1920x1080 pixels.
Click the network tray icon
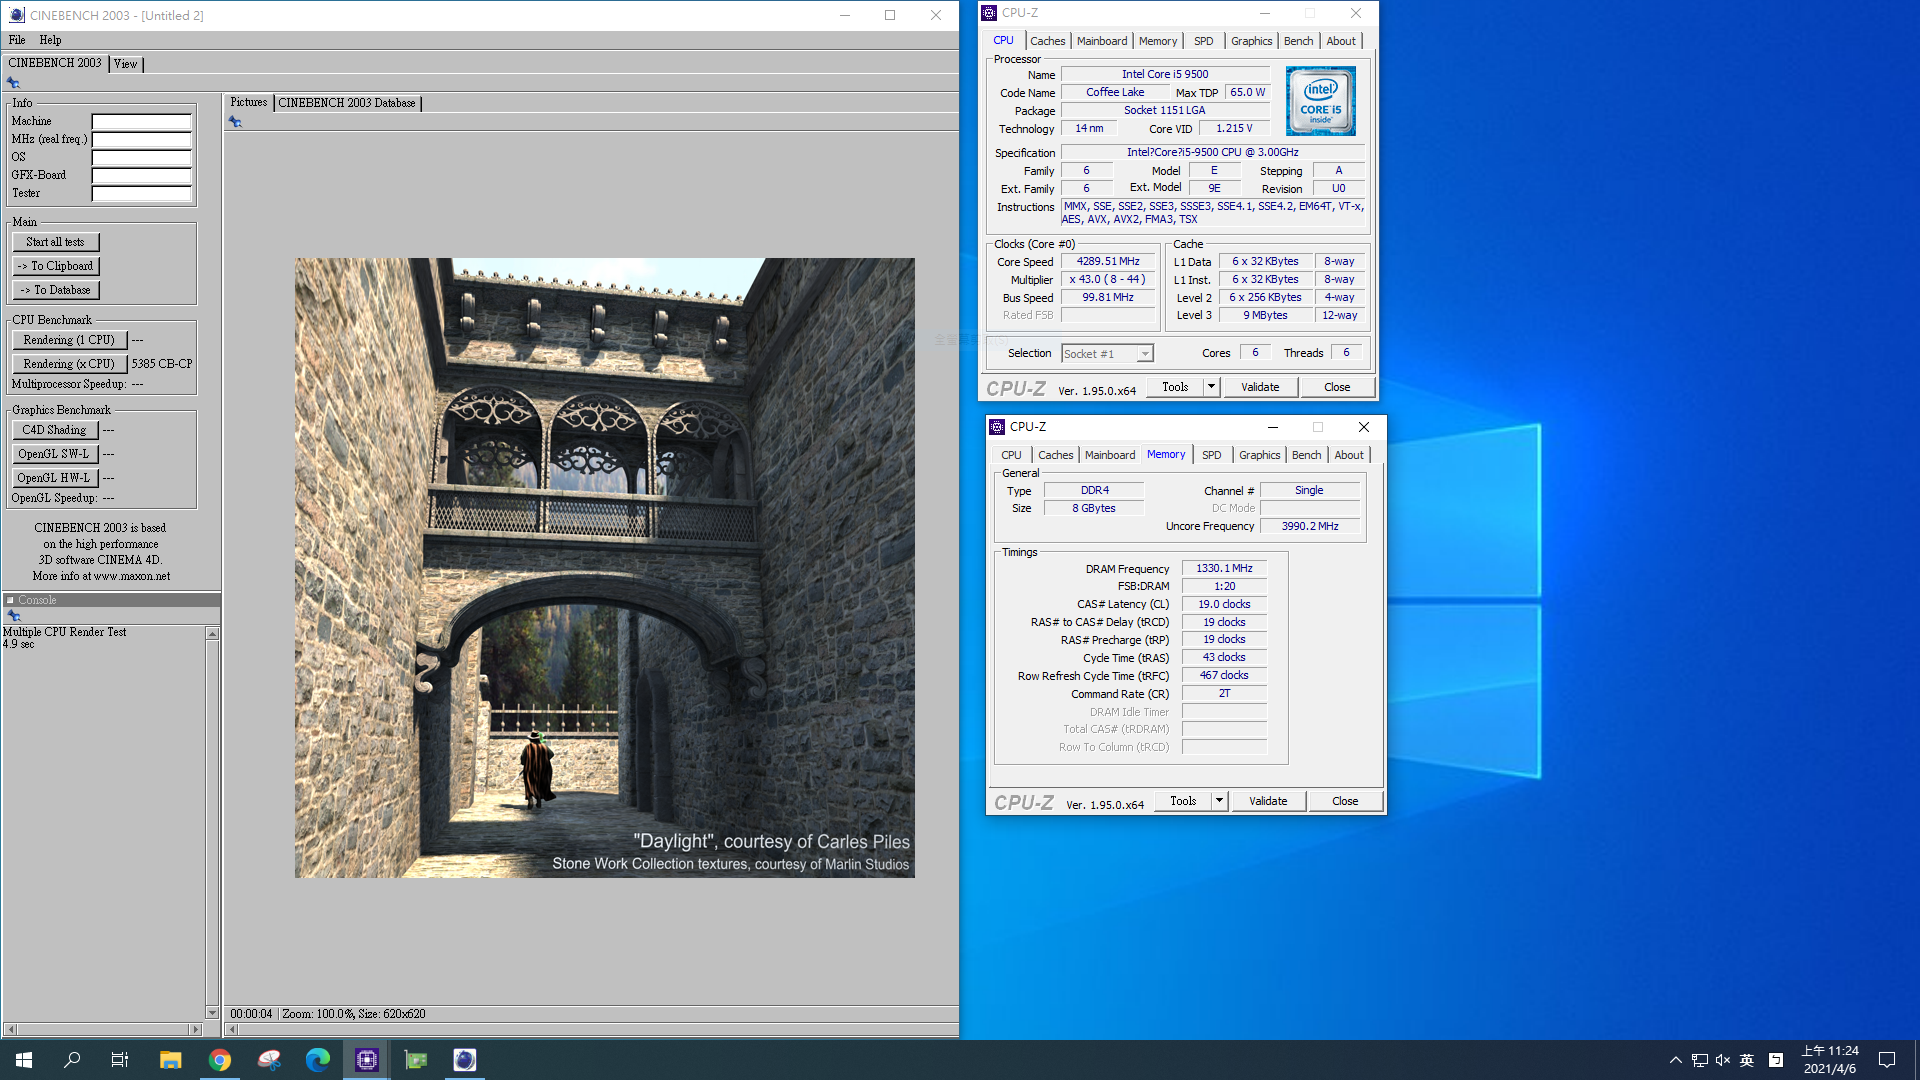point(1699,1060)
